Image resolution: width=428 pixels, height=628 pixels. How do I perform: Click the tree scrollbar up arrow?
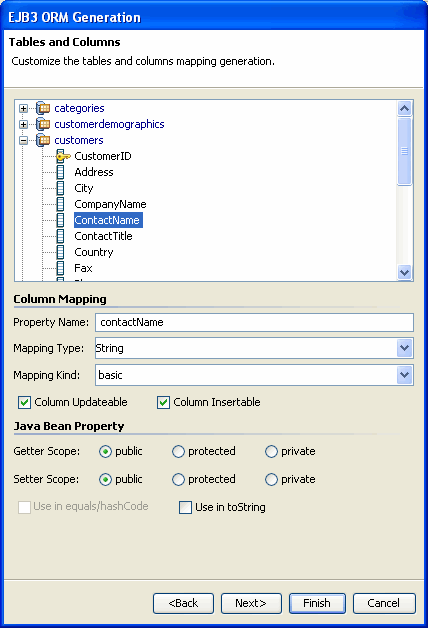coord(405,108)
